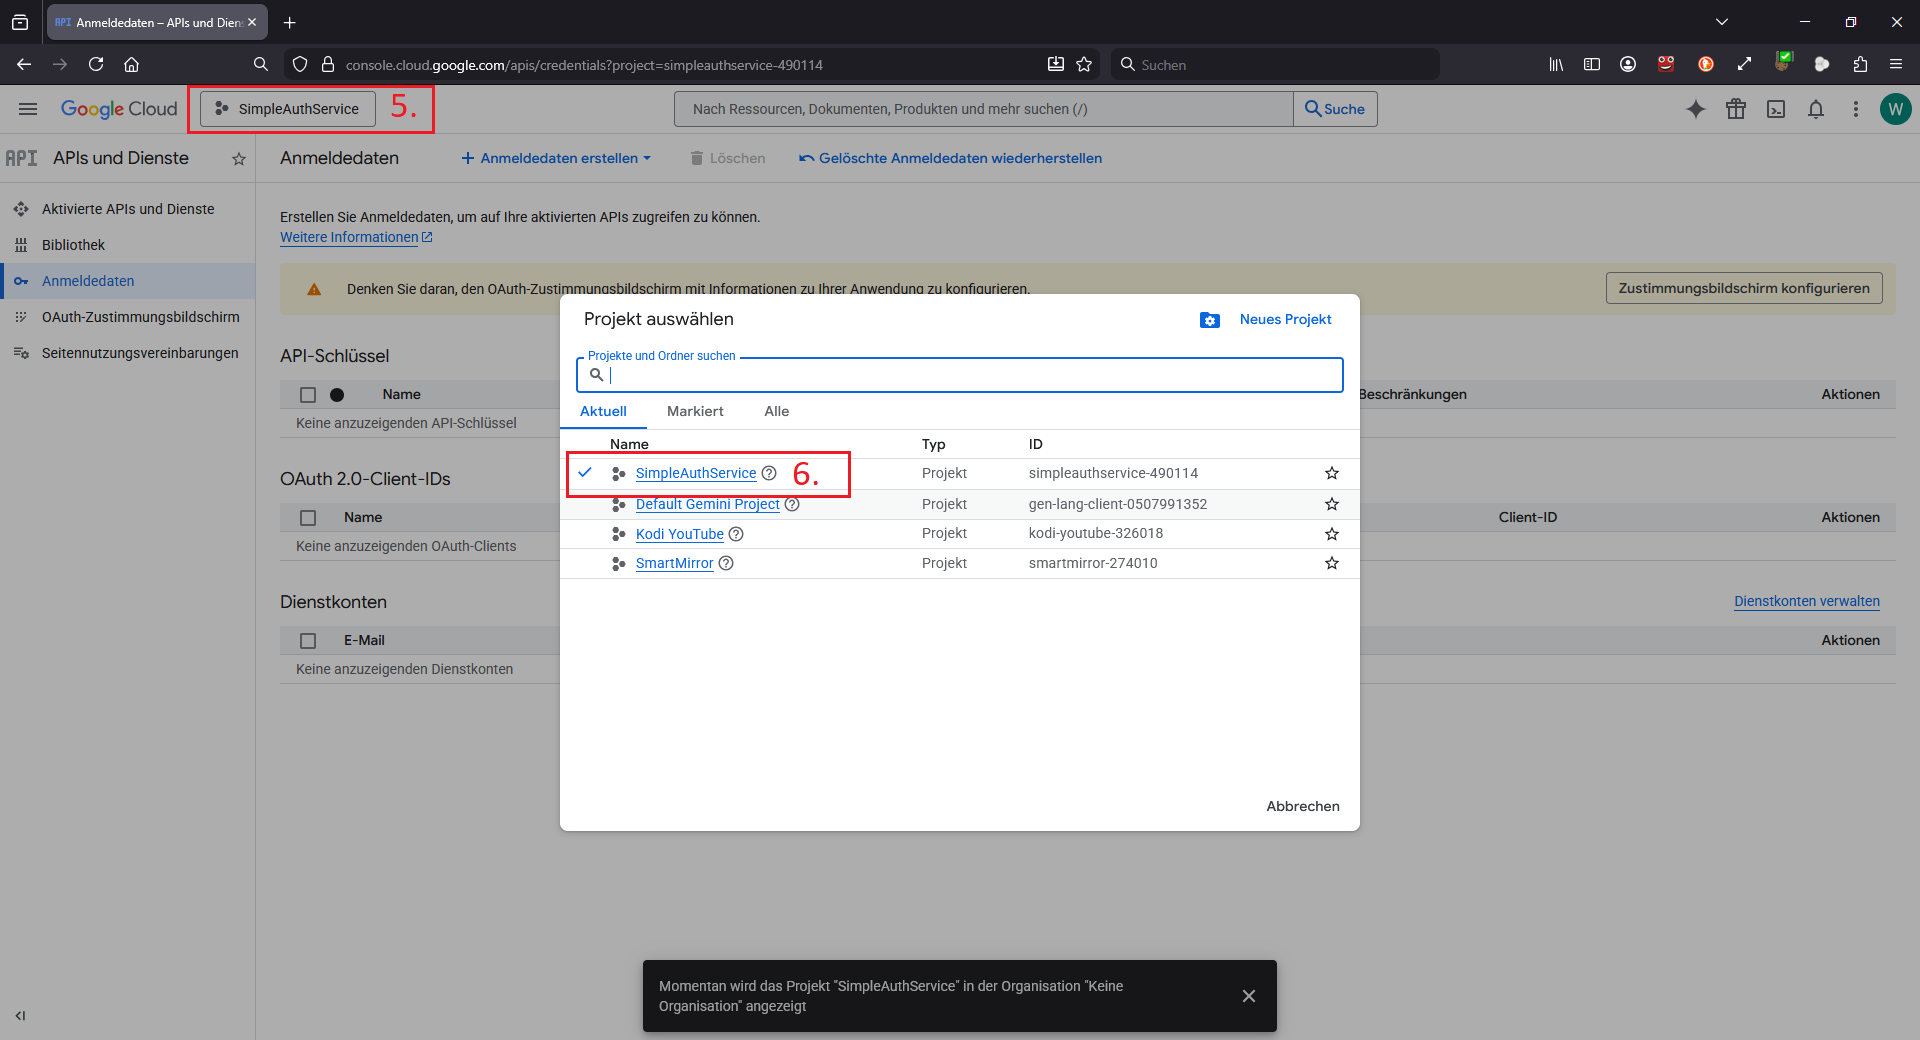Click Zustimmungsbildschirm konfigurieren button

click(x=1744, y=288)
